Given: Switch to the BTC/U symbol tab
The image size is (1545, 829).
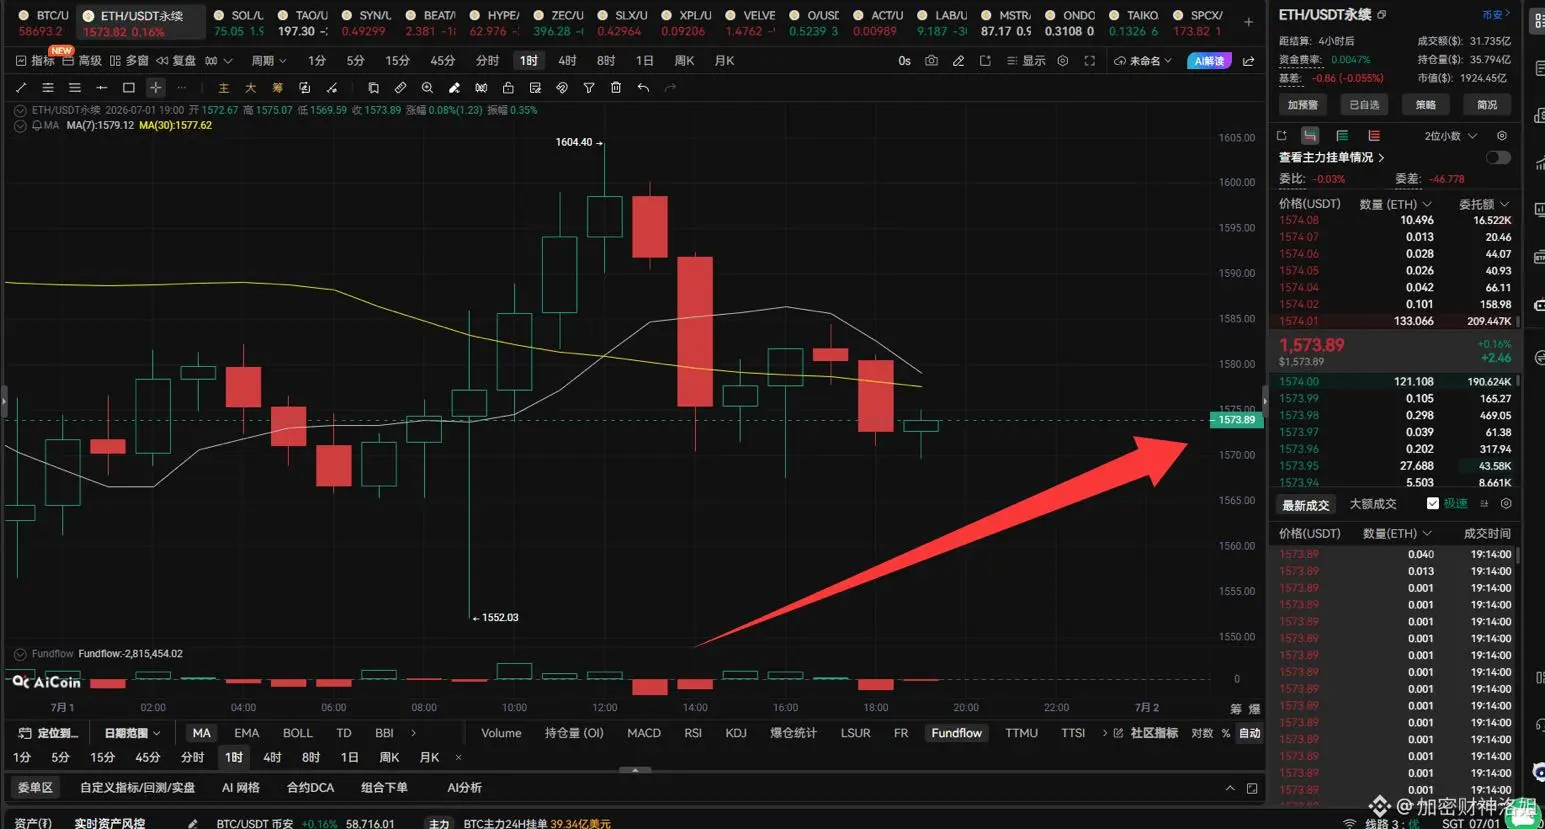Looking at the screenshot, I should [42, 23].
